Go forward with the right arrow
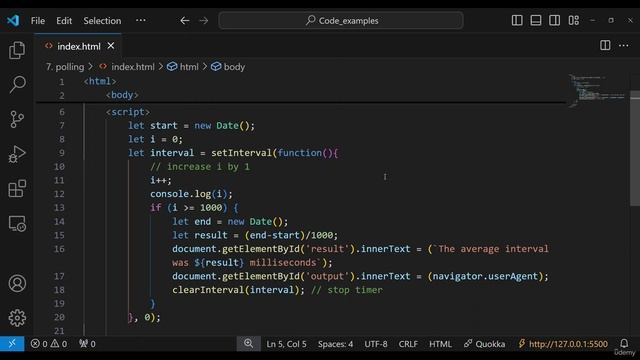The image size is (640, 360). coord(203,20)
